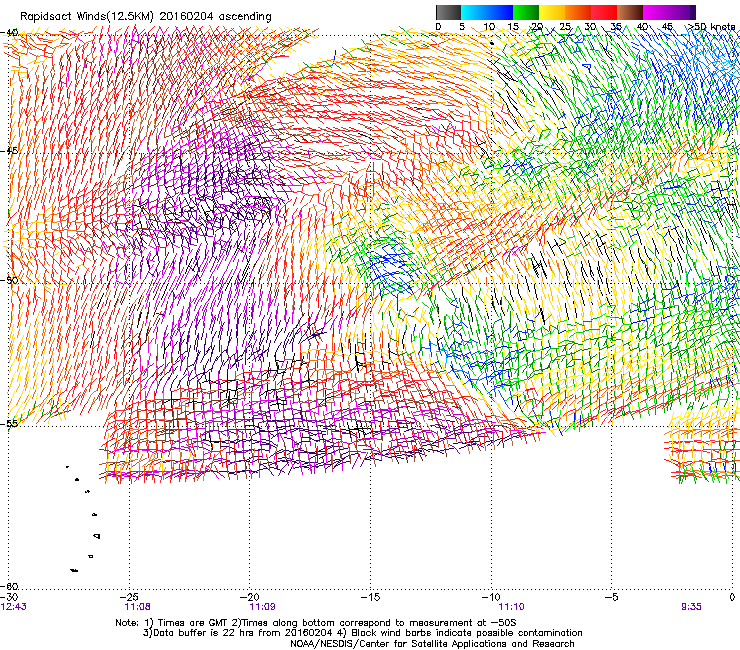The width and height of the screenshot is (740, 650).
Task: Click the 11:08 measurement time label
Action: pyautogui.click(x=138, y=607)
